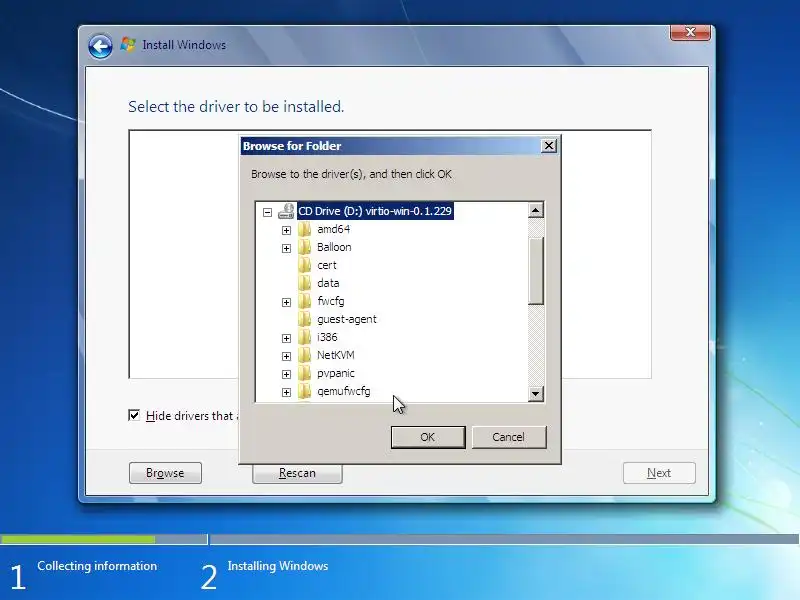Expand the i386 folder node

click(286, 338)
